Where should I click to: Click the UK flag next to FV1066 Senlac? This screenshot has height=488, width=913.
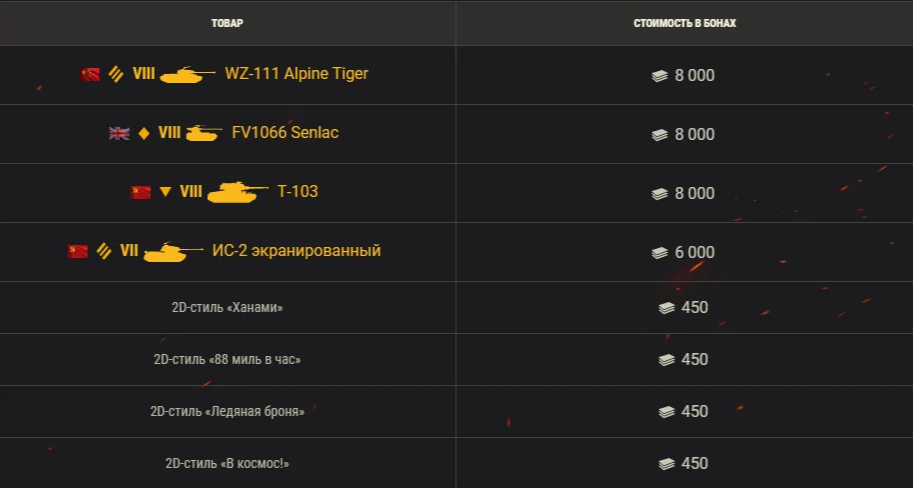point(119,133)
